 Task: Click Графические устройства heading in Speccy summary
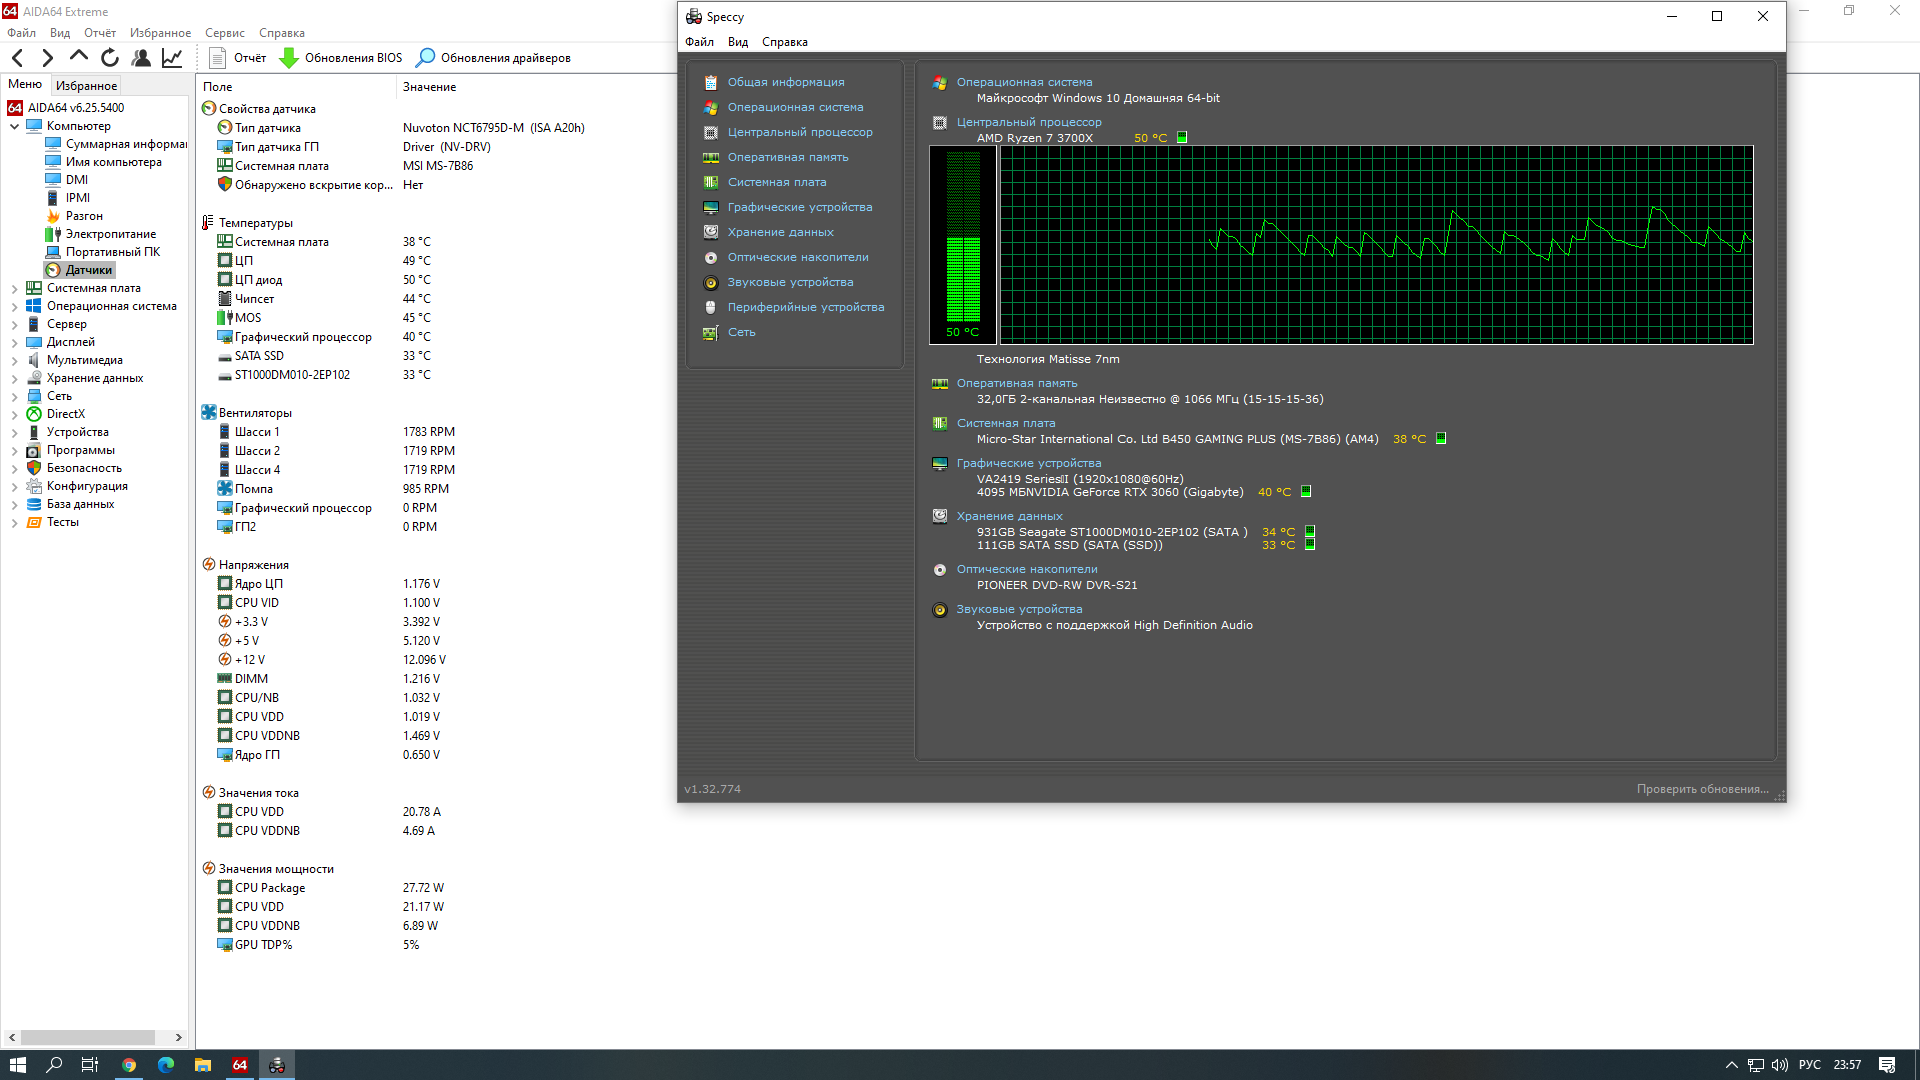click(x=1029, y=463)
